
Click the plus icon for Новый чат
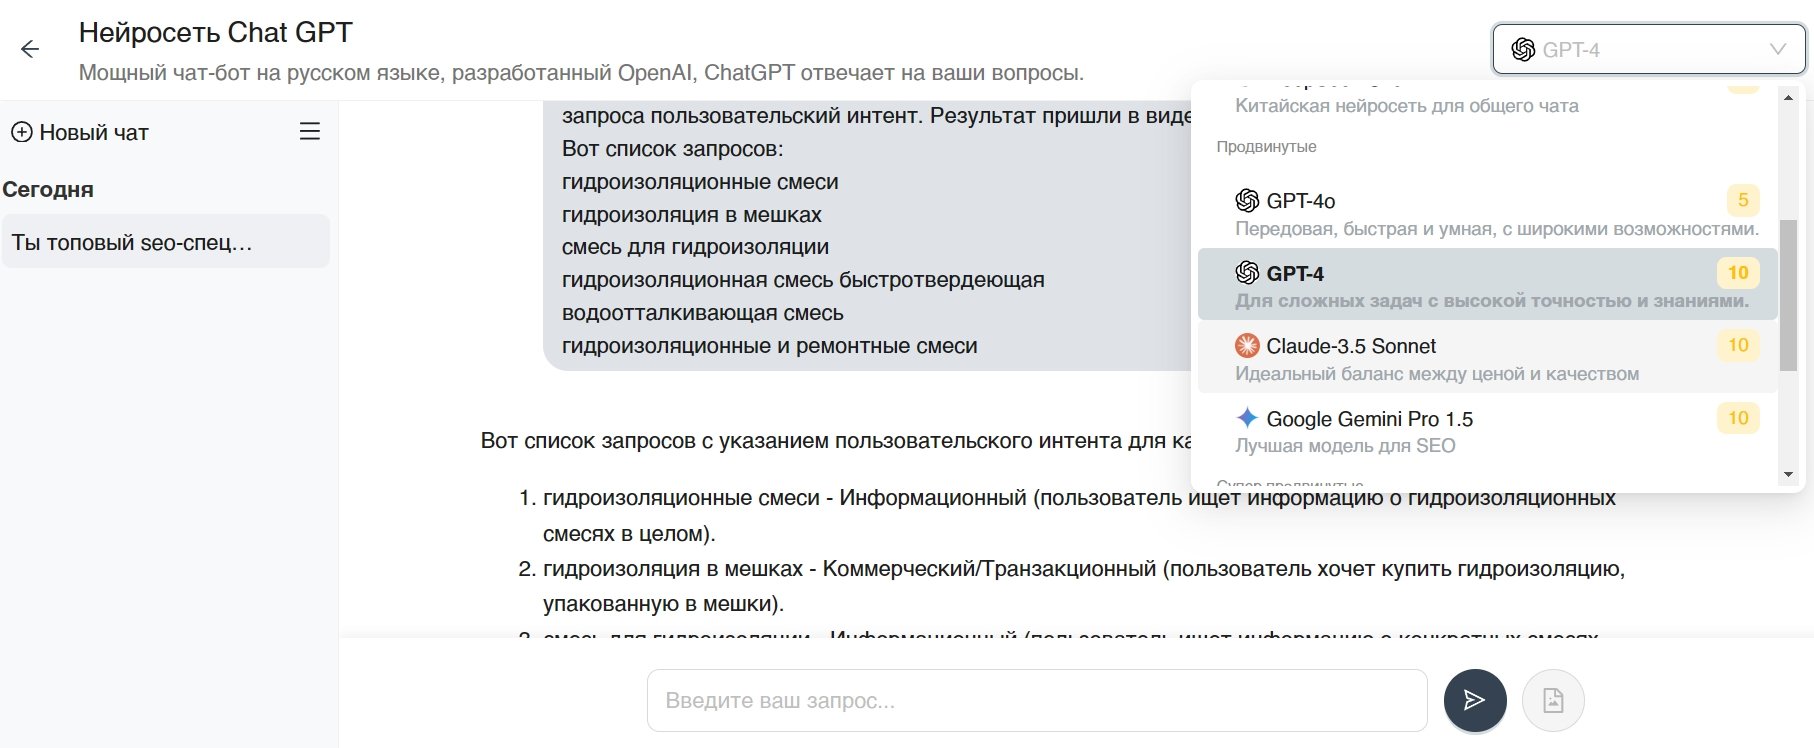click(21, 132)
